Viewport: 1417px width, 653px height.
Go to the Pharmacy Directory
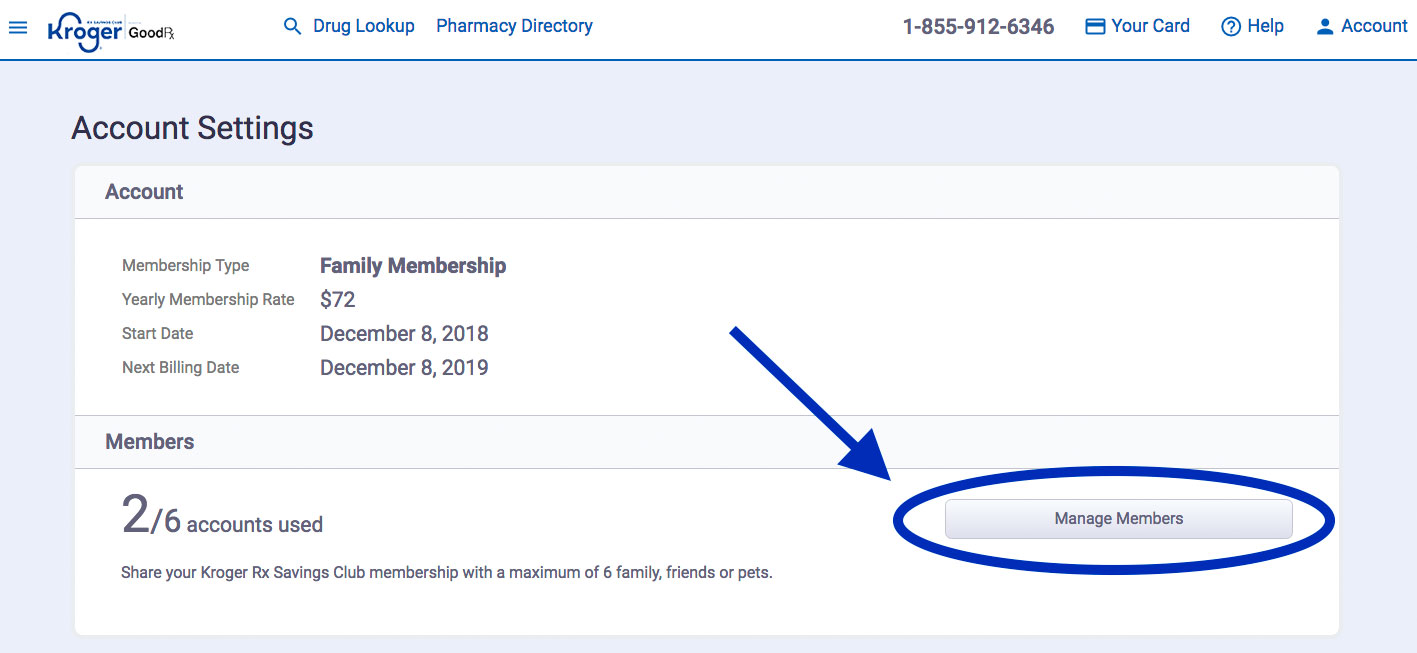514,26
